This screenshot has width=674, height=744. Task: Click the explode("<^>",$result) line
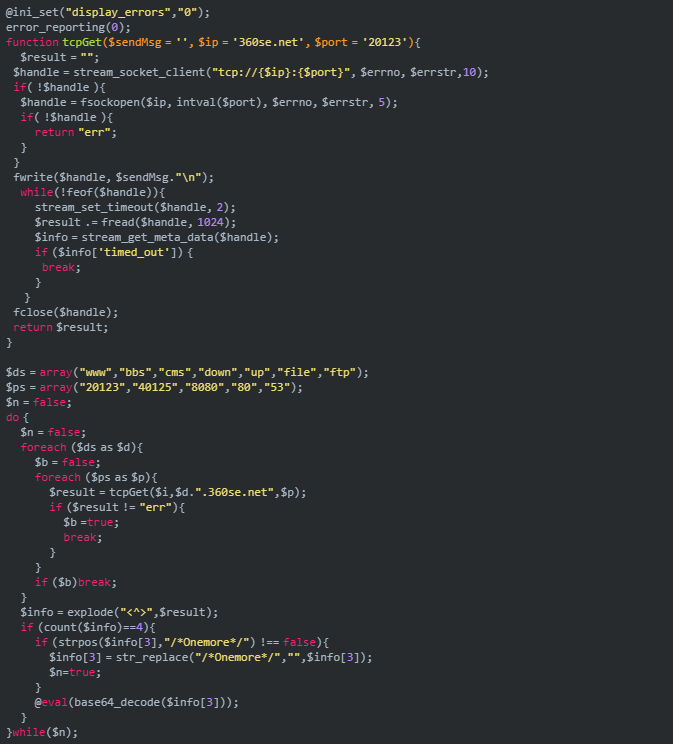tap(119, 613)
